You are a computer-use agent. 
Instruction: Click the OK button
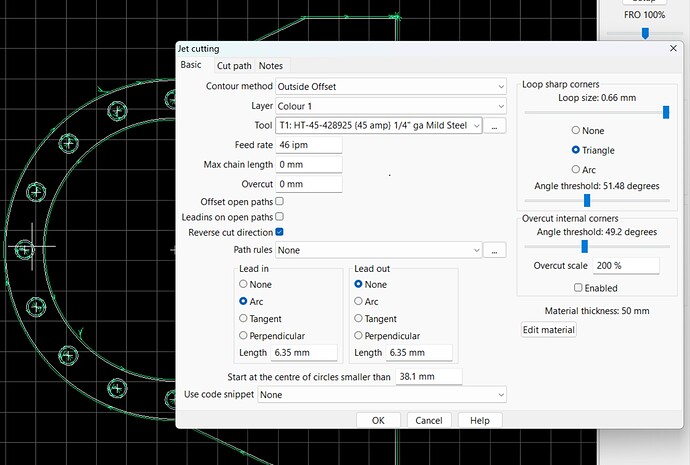click(378, 421)
